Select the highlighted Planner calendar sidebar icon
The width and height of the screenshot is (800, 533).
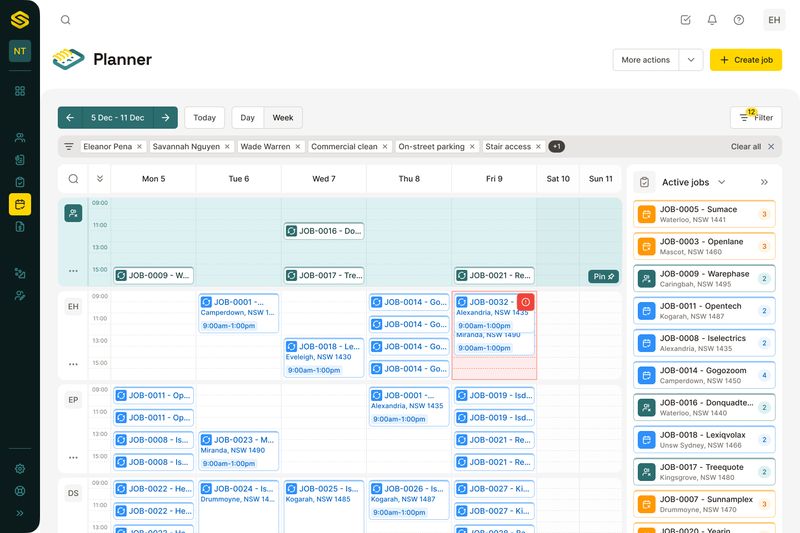20,204
